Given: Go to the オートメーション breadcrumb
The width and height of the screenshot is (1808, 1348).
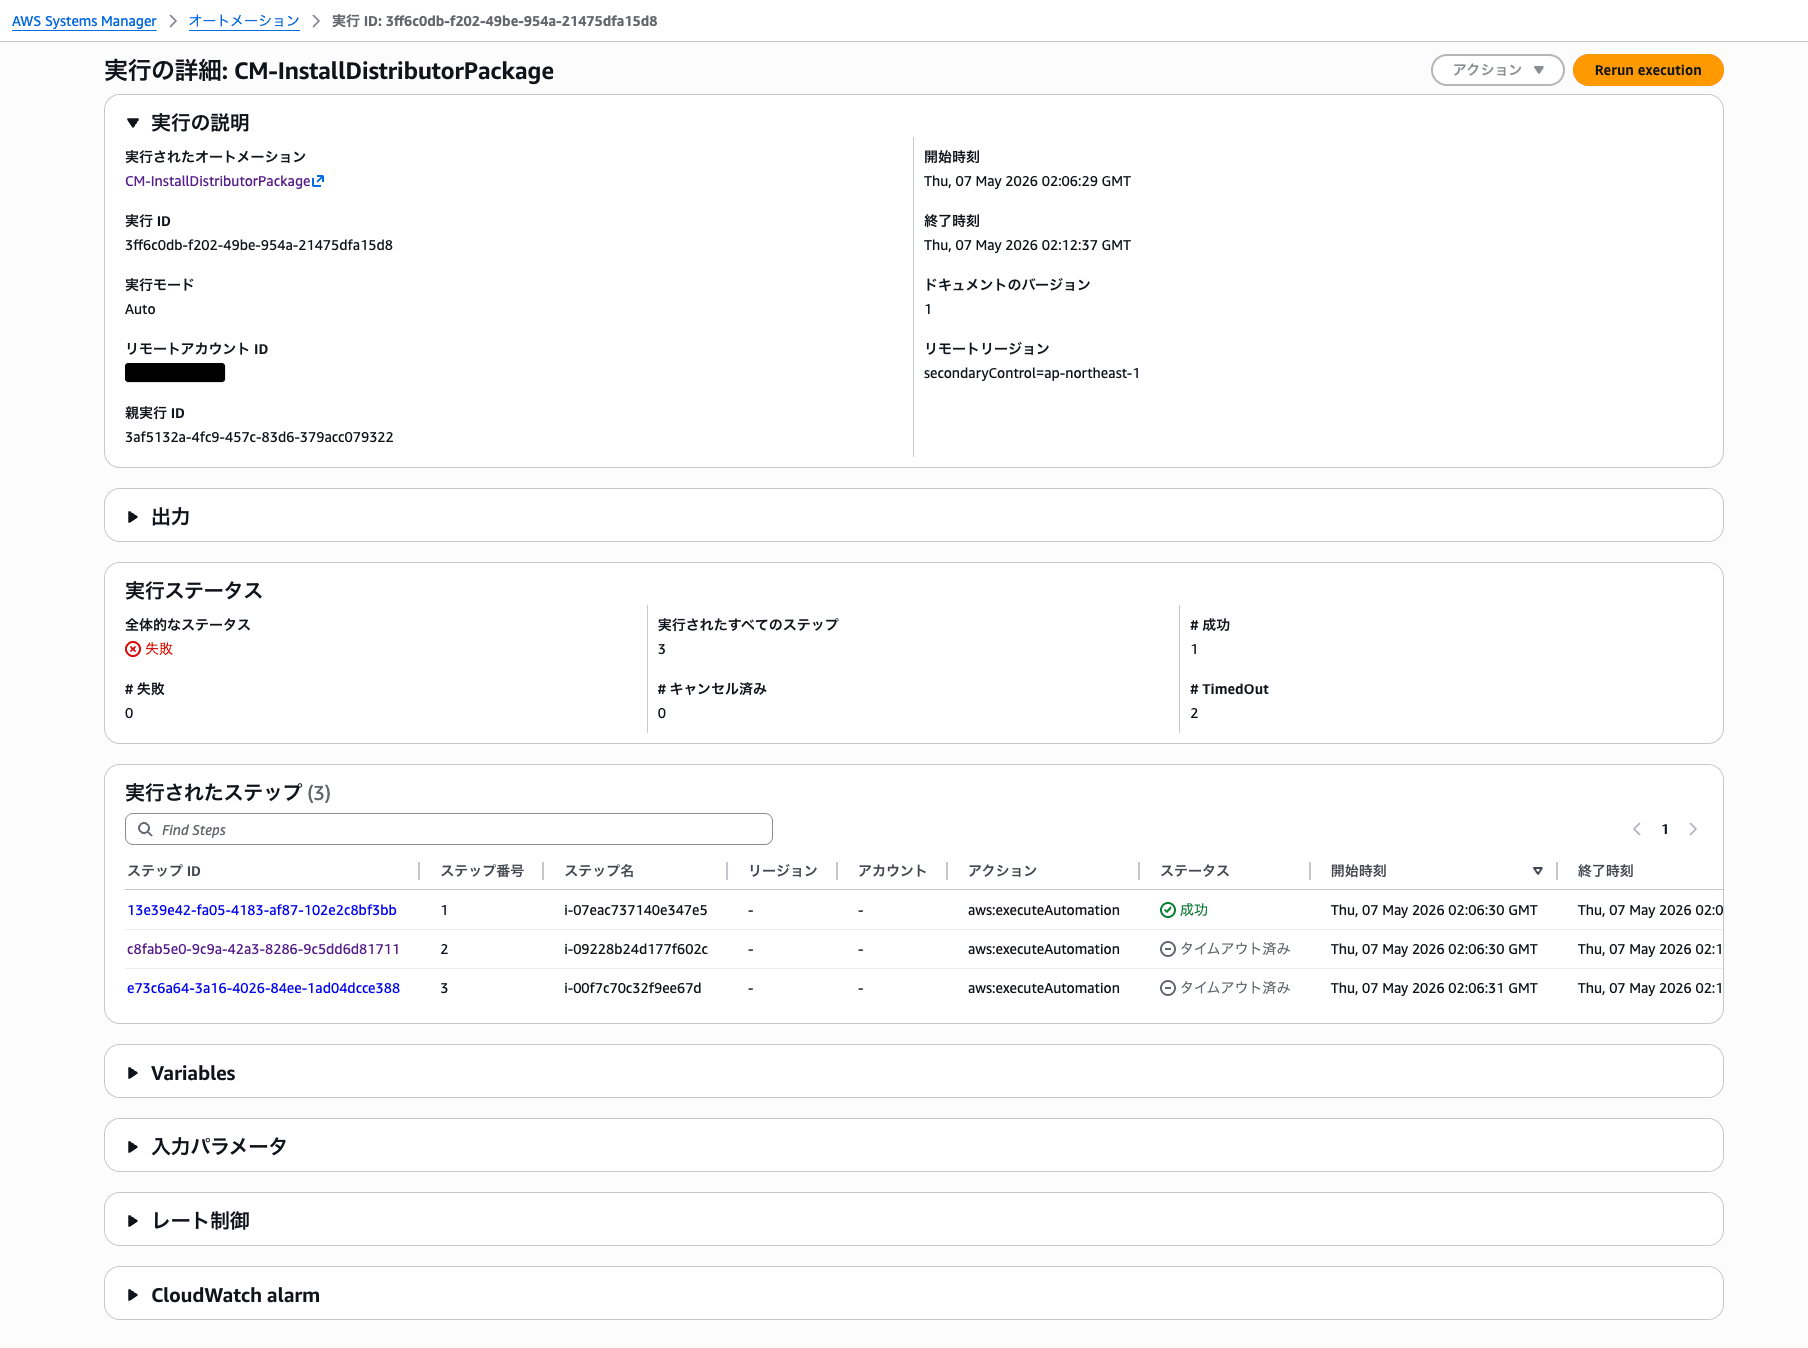Looking at the screenshot, I should point(244,21).
